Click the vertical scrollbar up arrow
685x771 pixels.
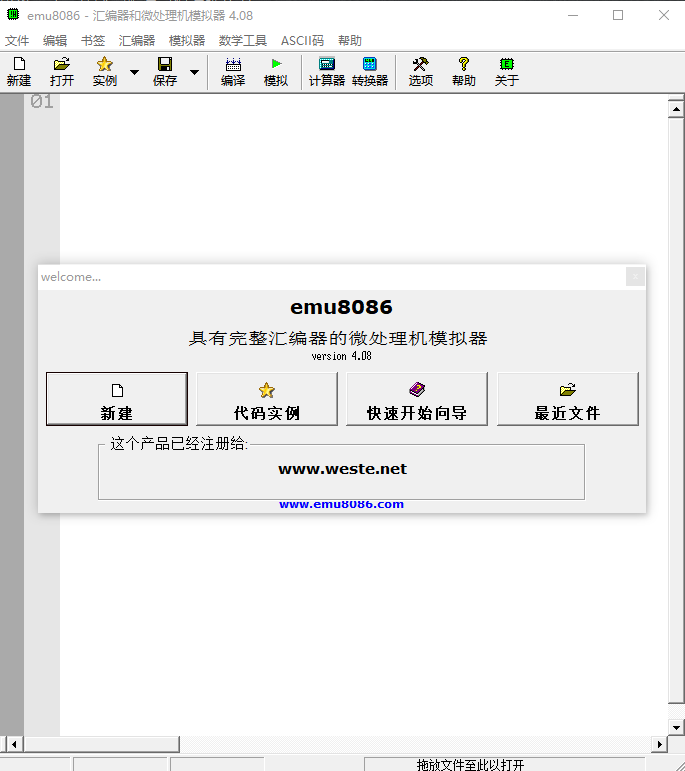pos(677,109)
